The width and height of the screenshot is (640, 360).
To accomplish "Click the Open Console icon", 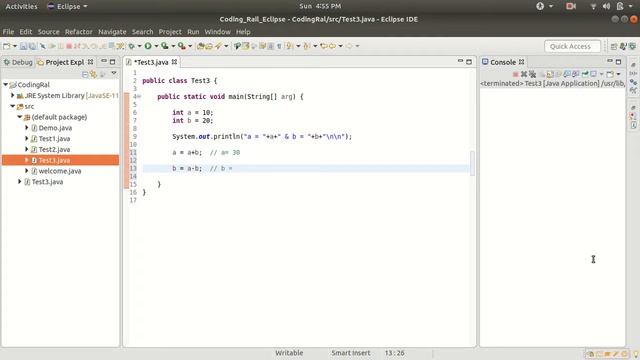I will click(610, 74).
